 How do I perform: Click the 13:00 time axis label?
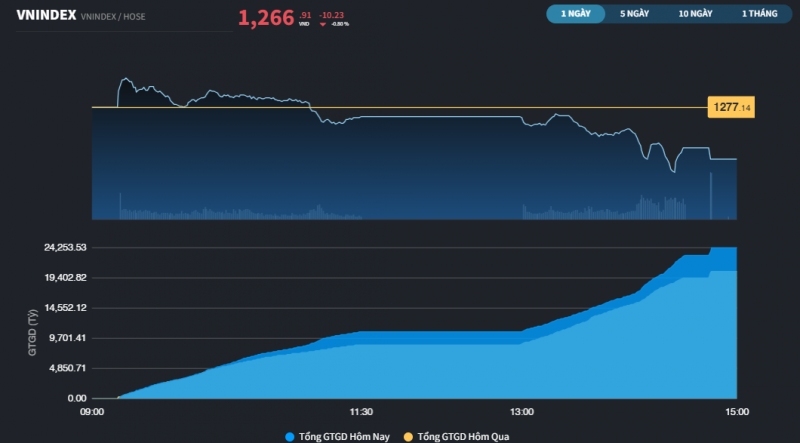522,411
